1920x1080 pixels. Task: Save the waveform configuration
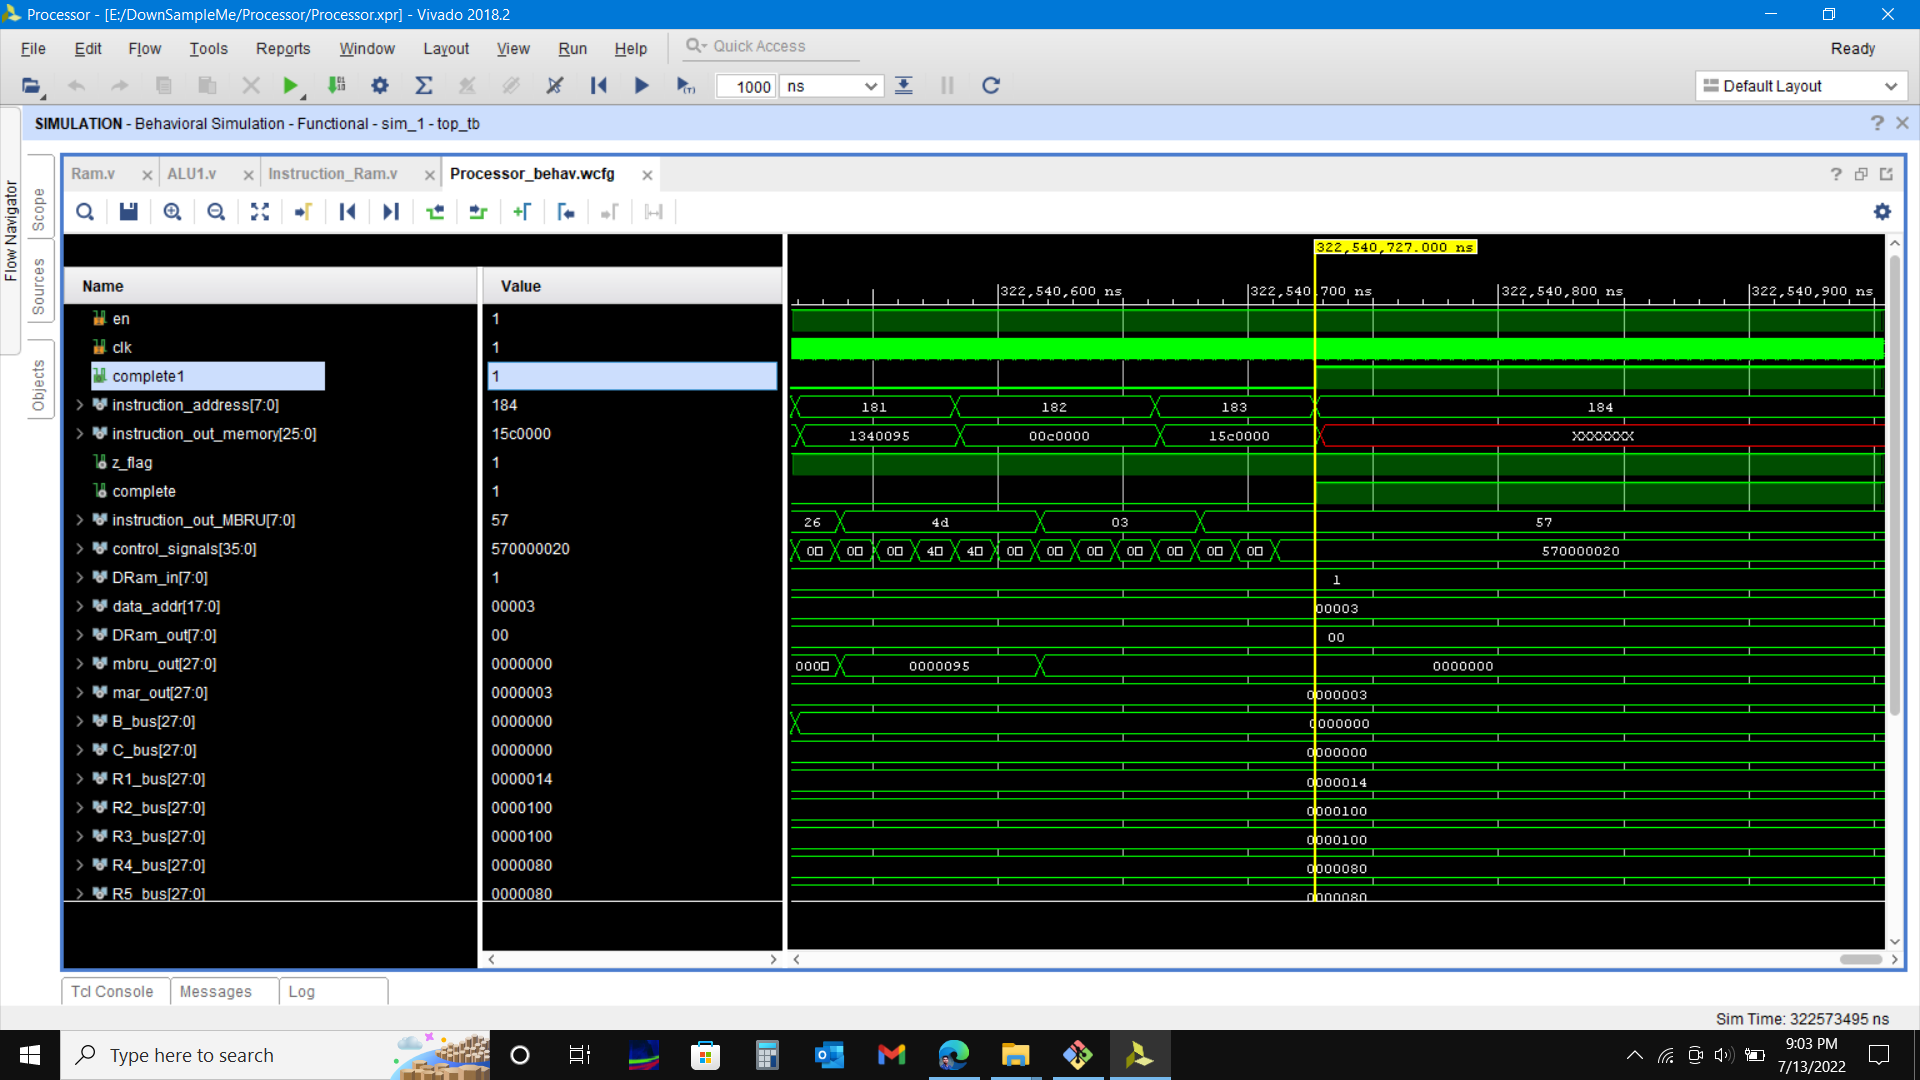[x=128, y=212]
